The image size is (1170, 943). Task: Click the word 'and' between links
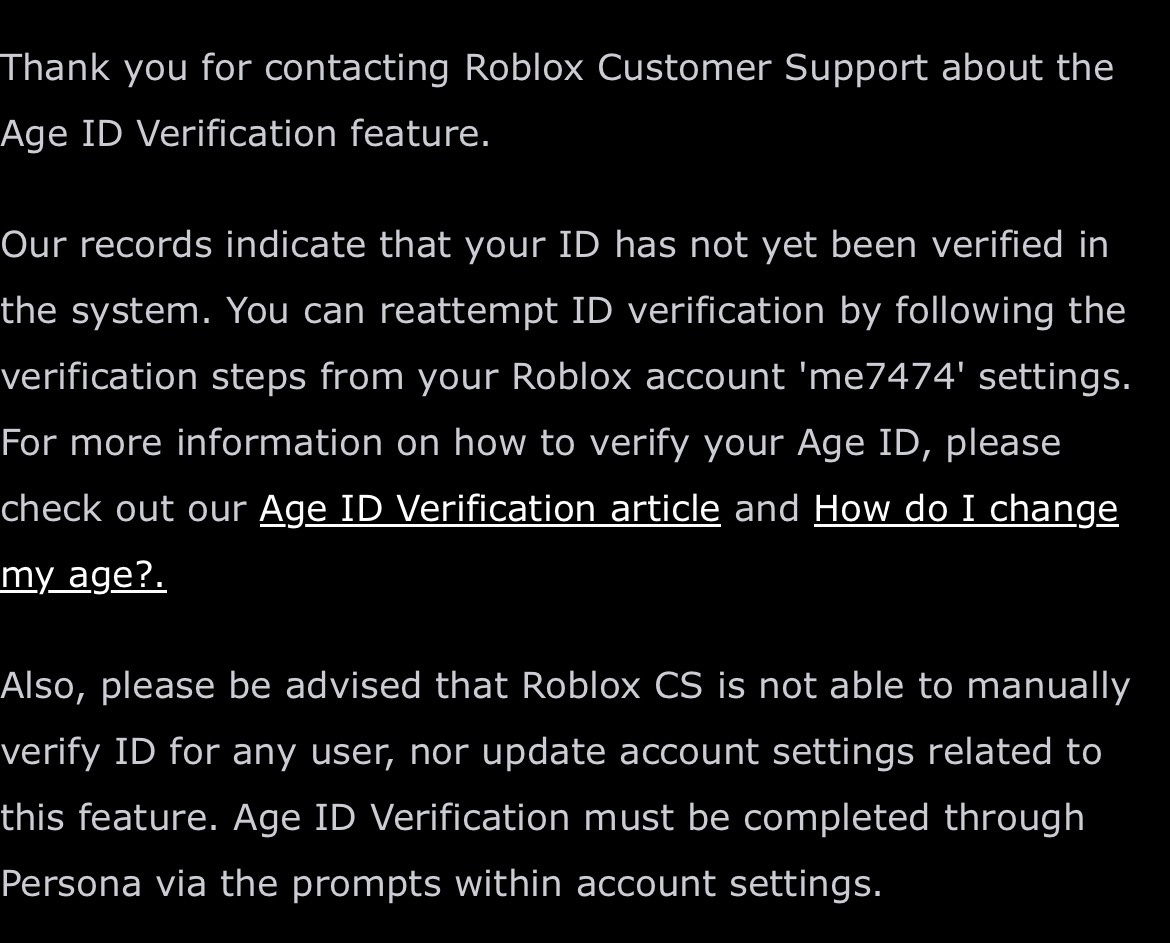767,510
